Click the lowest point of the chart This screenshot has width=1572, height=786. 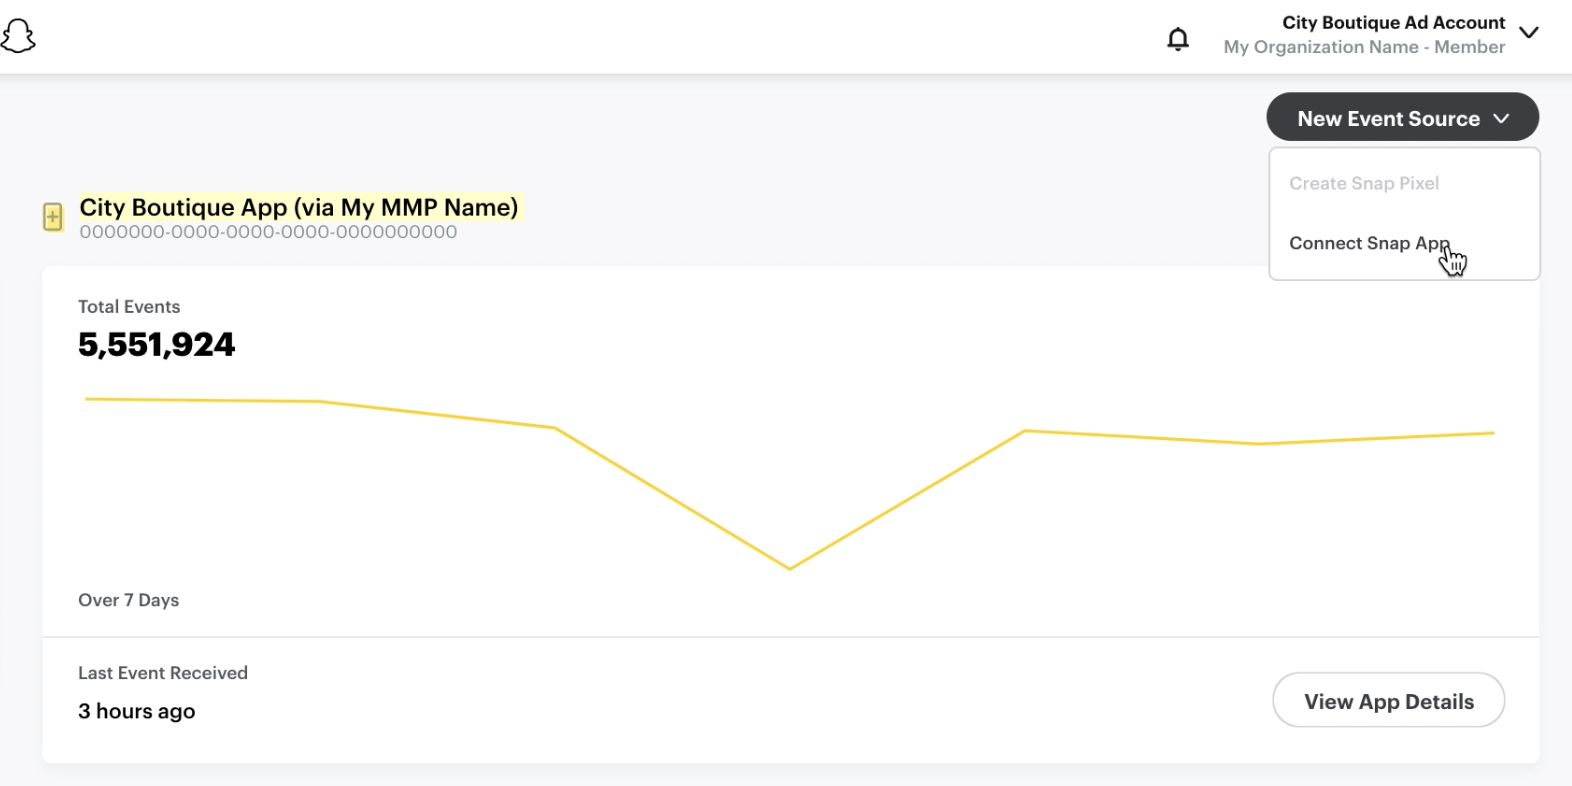789,567
